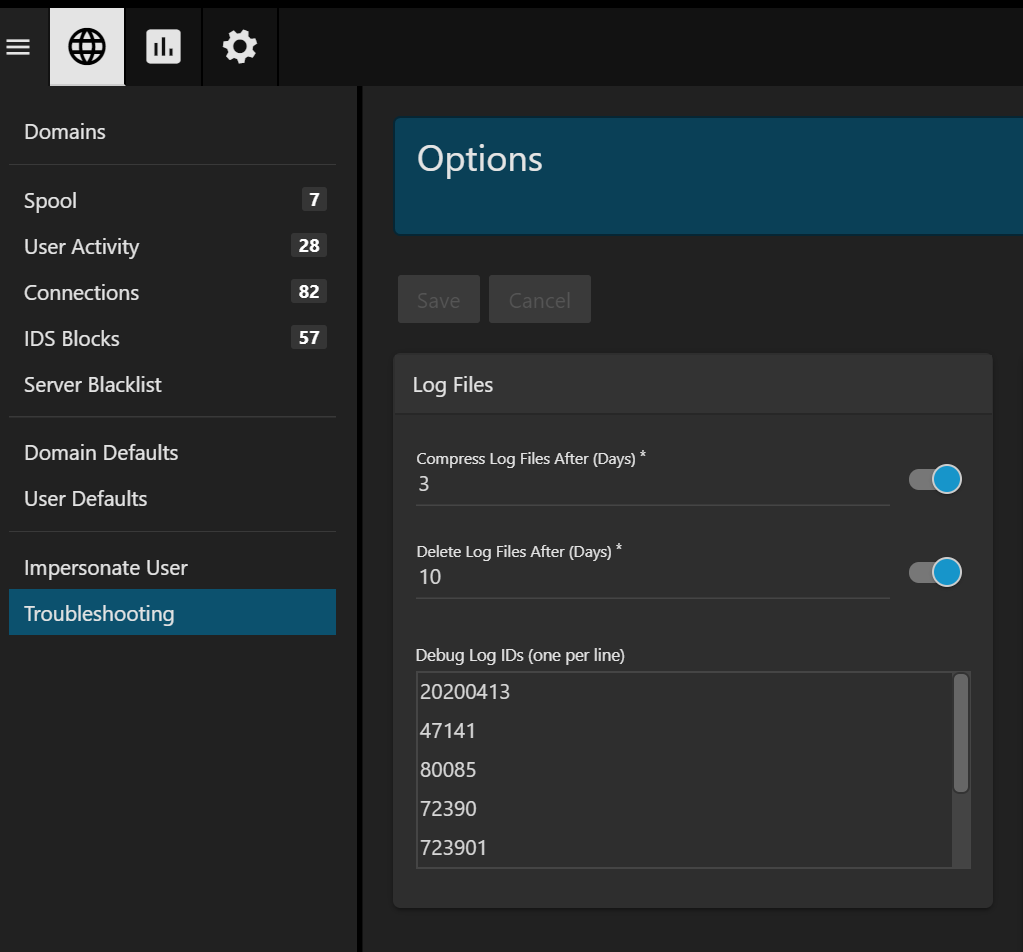Click the Debug Log IDs text area
1023x952 pixels.
(684, 769)
